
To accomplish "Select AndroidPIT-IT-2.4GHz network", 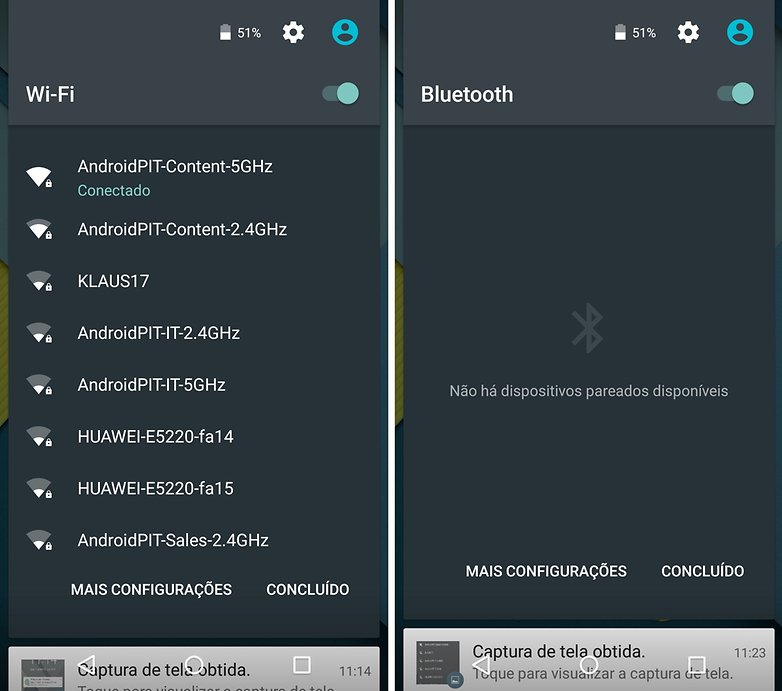I will click(194, 333).
